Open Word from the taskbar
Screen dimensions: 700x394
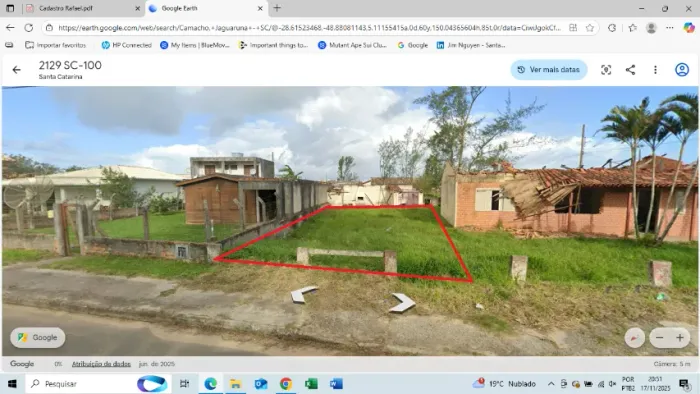(336, 384)
